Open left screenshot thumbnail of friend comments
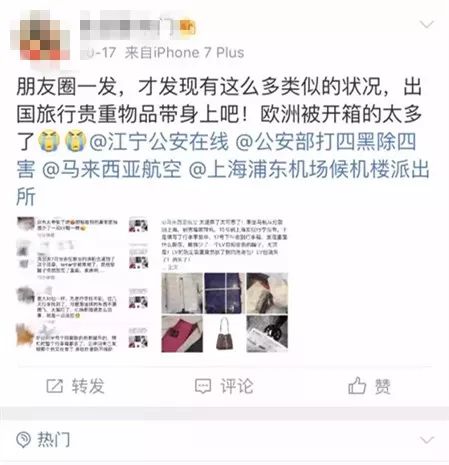449x465 pixels. coord(82,284)
